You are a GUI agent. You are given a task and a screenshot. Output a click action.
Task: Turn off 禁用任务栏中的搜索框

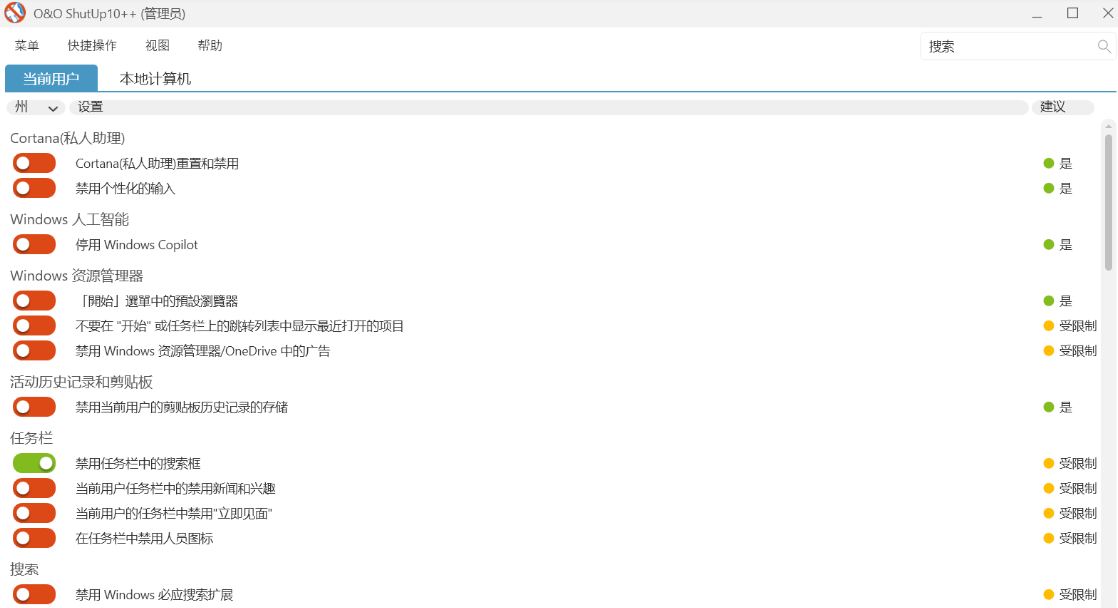(34, 463)
